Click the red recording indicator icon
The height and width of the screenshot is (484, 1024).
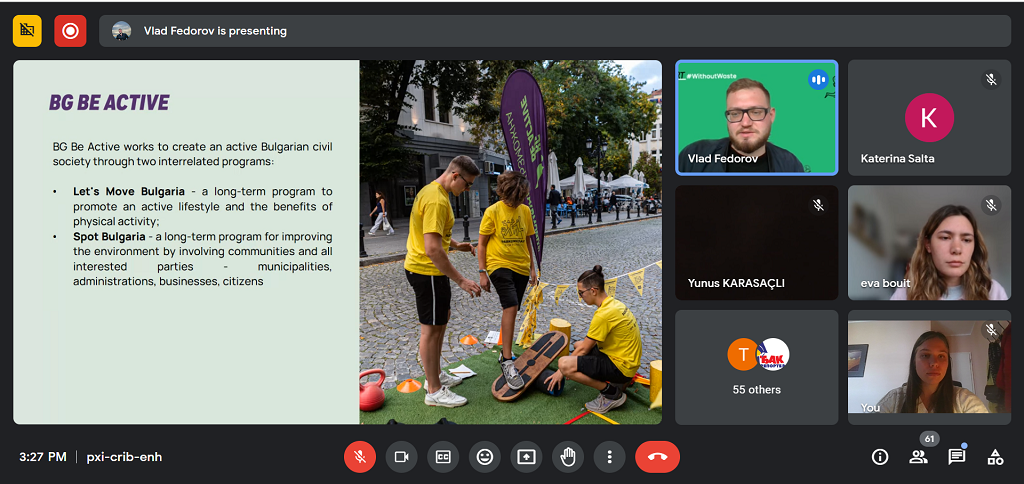(70, 31)
